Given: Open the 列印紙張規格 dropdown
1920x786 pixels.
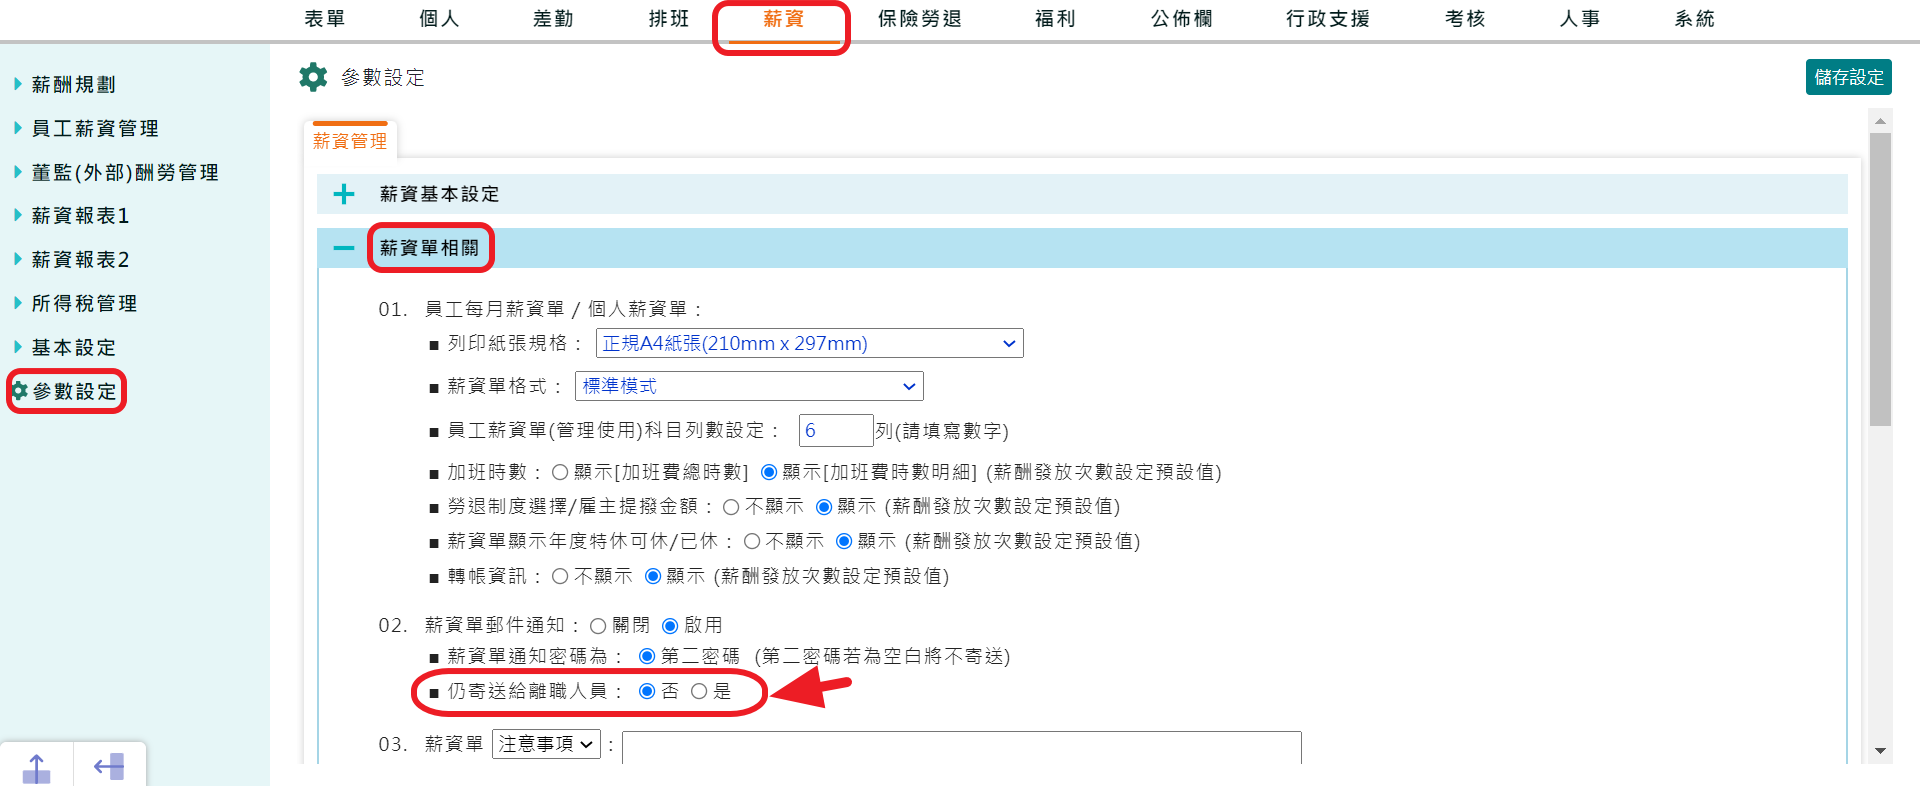Looking at the screenshot, I should tap(809, 343).
